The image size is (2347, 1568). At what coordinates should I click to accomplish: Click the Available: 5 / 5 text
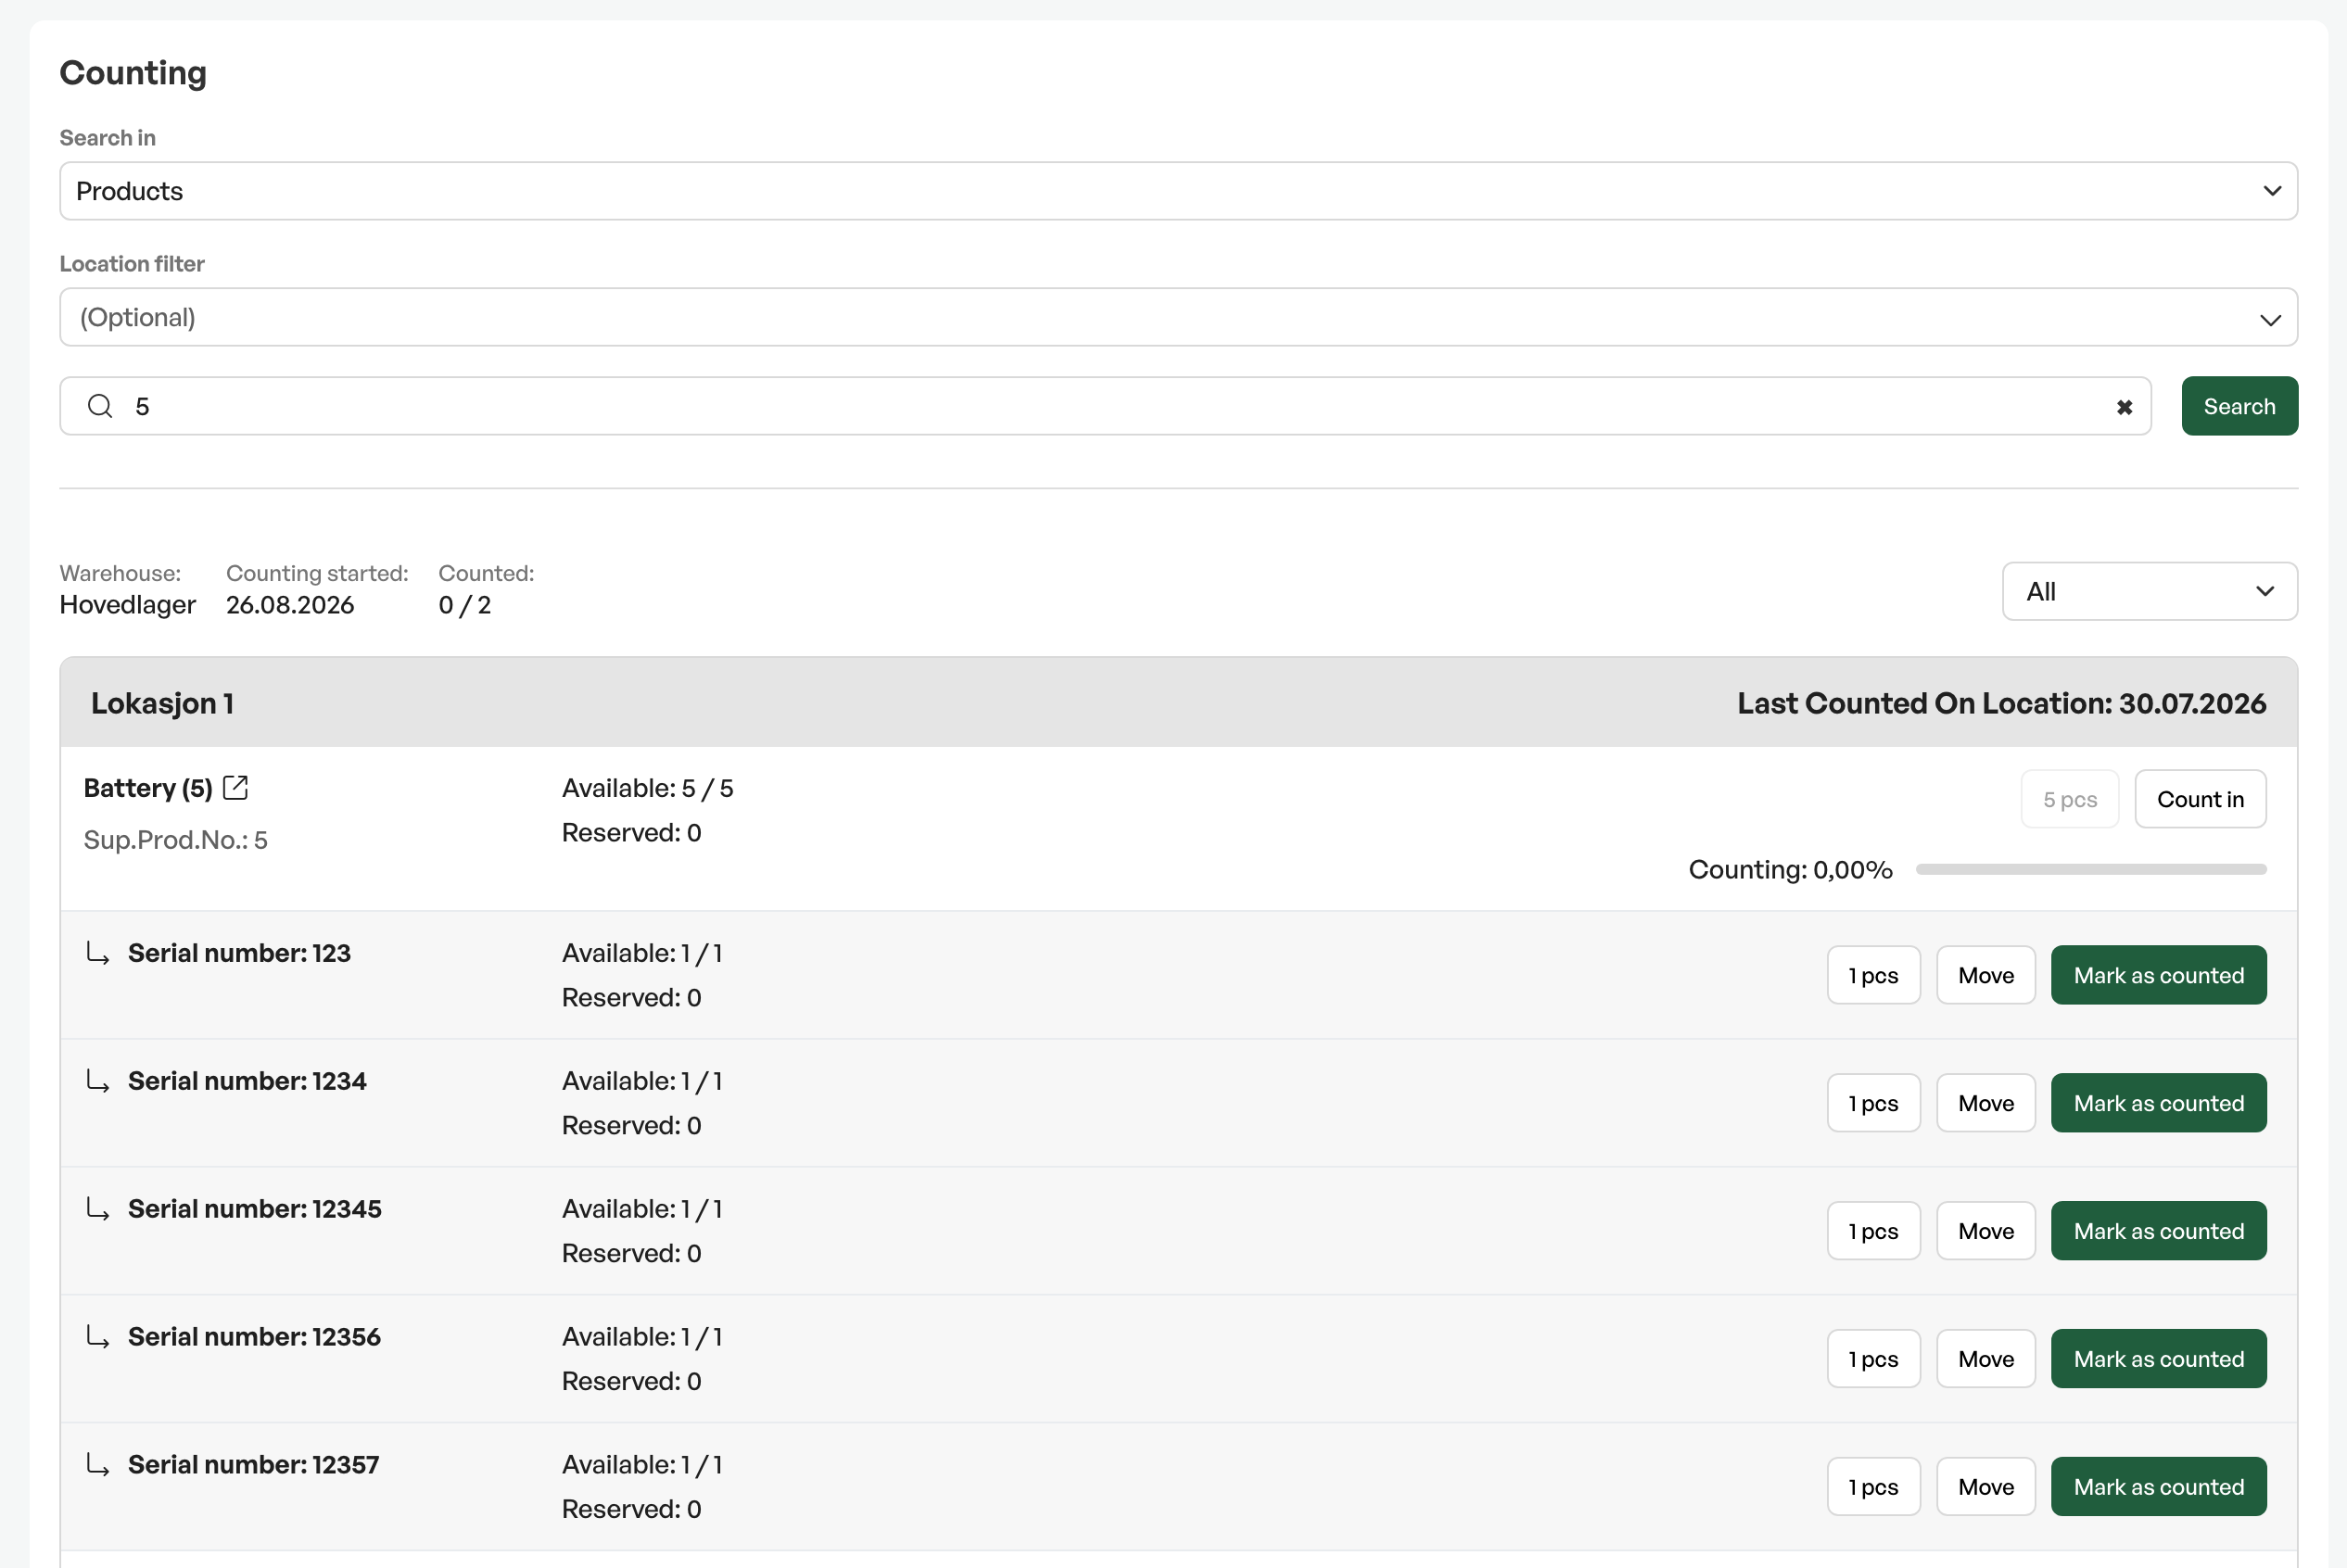point(647,788)
